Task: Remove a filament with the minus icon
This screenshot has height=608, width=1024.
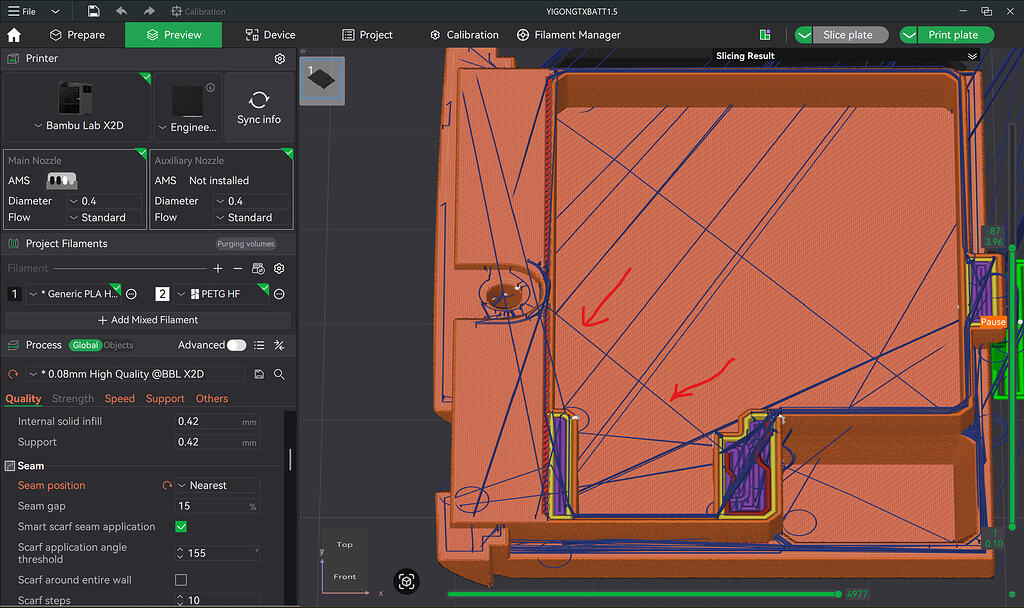Action: [238, 268]
